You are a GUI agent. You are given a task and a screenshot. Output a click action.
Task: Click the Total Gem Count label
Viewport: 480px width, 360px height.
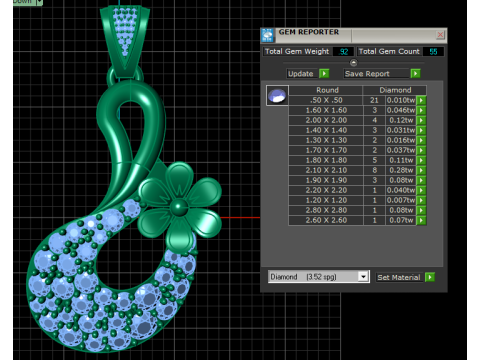[x=389, y=51]
